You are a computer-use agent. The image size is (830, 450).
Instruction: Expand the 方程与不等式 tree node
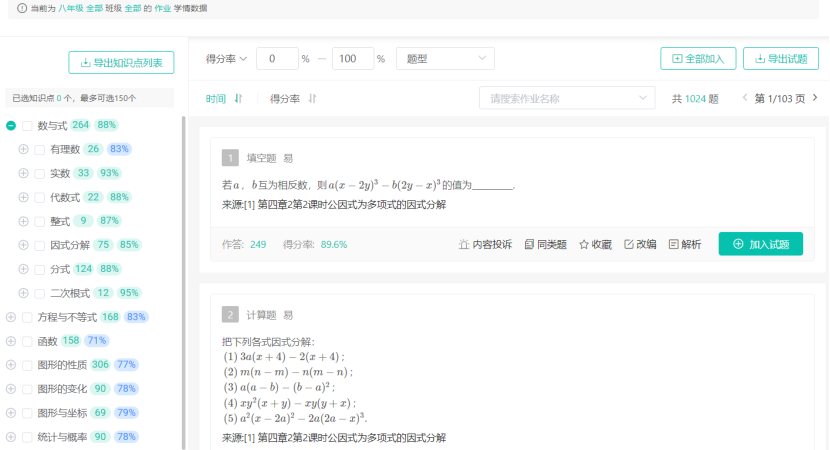pyautogui.click(x=11, y=317)
